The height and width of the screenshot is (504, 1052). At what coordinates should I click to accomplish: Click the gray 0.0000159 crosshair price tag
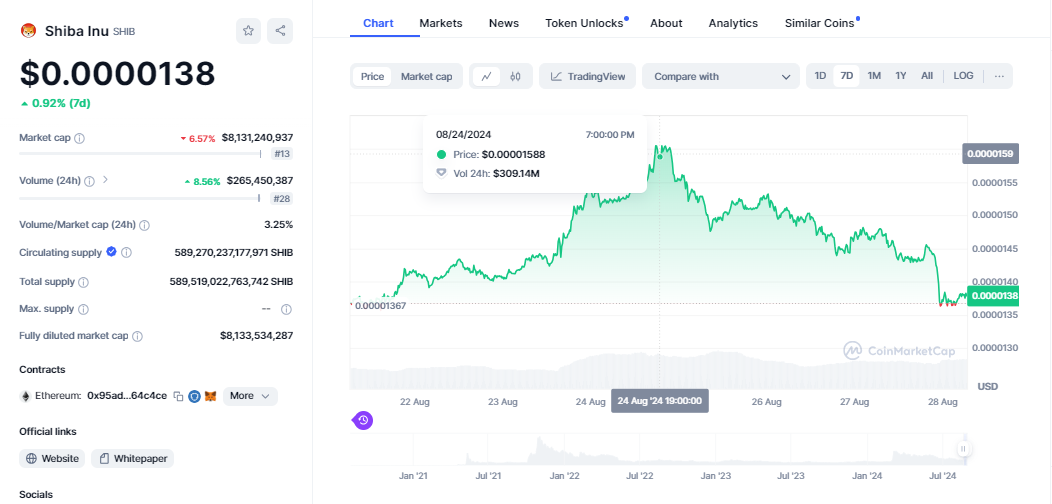tap(991, 154)
